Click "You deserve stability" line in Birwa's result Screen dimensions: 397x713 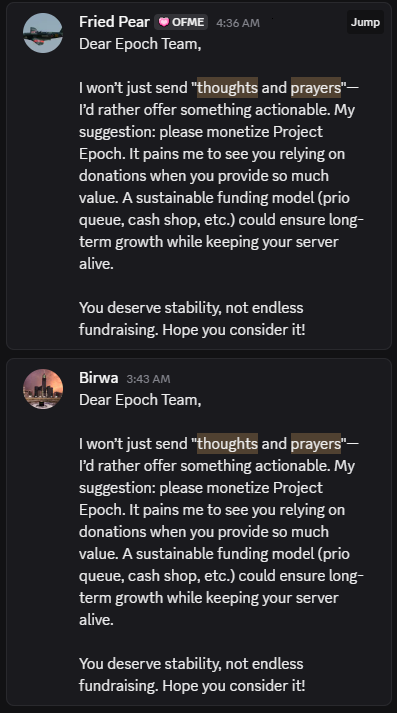pos(191,664)
